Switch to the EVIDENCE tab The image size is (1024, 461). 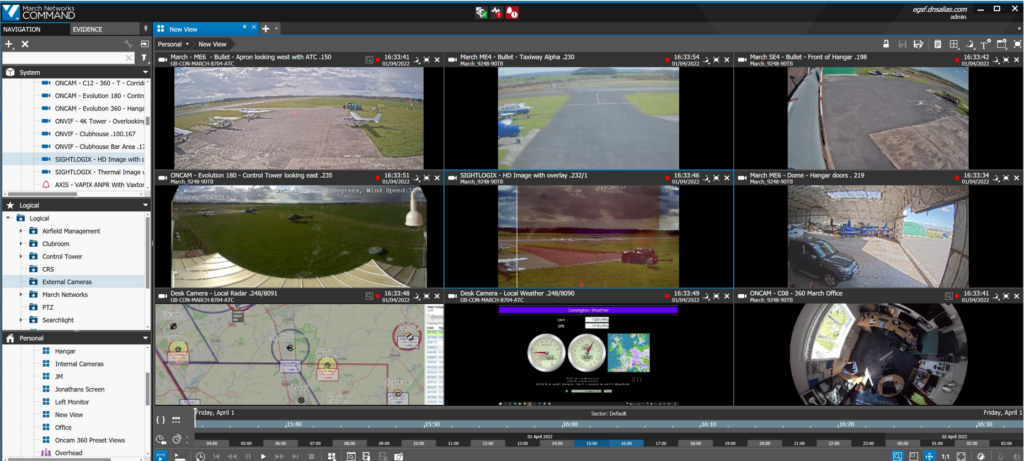coord(87,29)
